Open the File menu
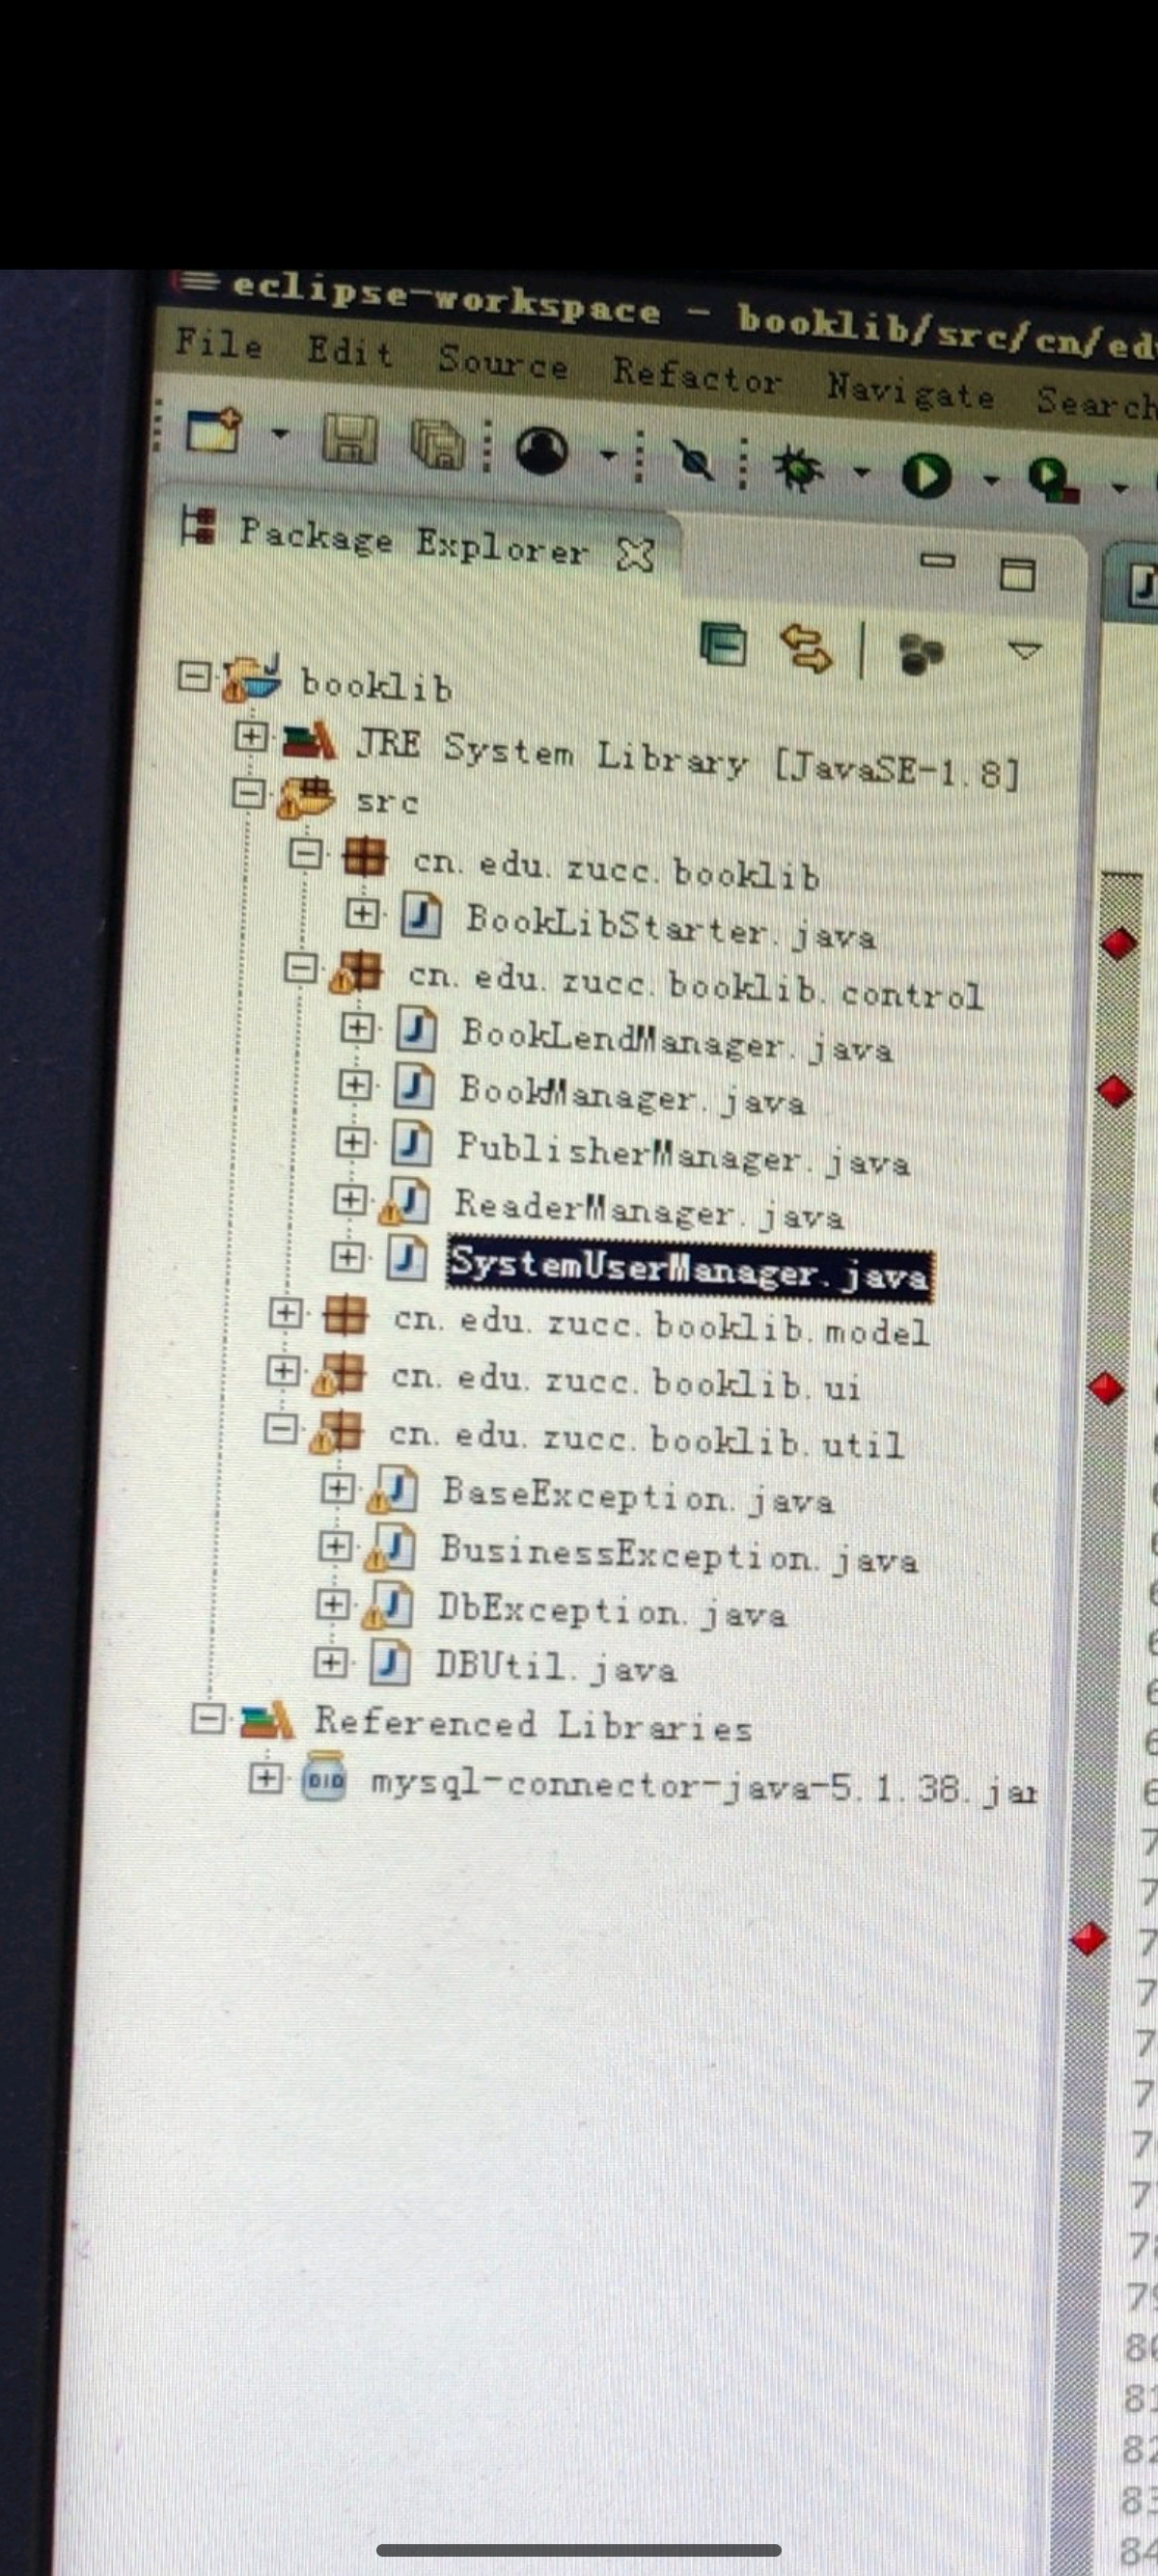The image size is (1158, 2576). point(219,344)
